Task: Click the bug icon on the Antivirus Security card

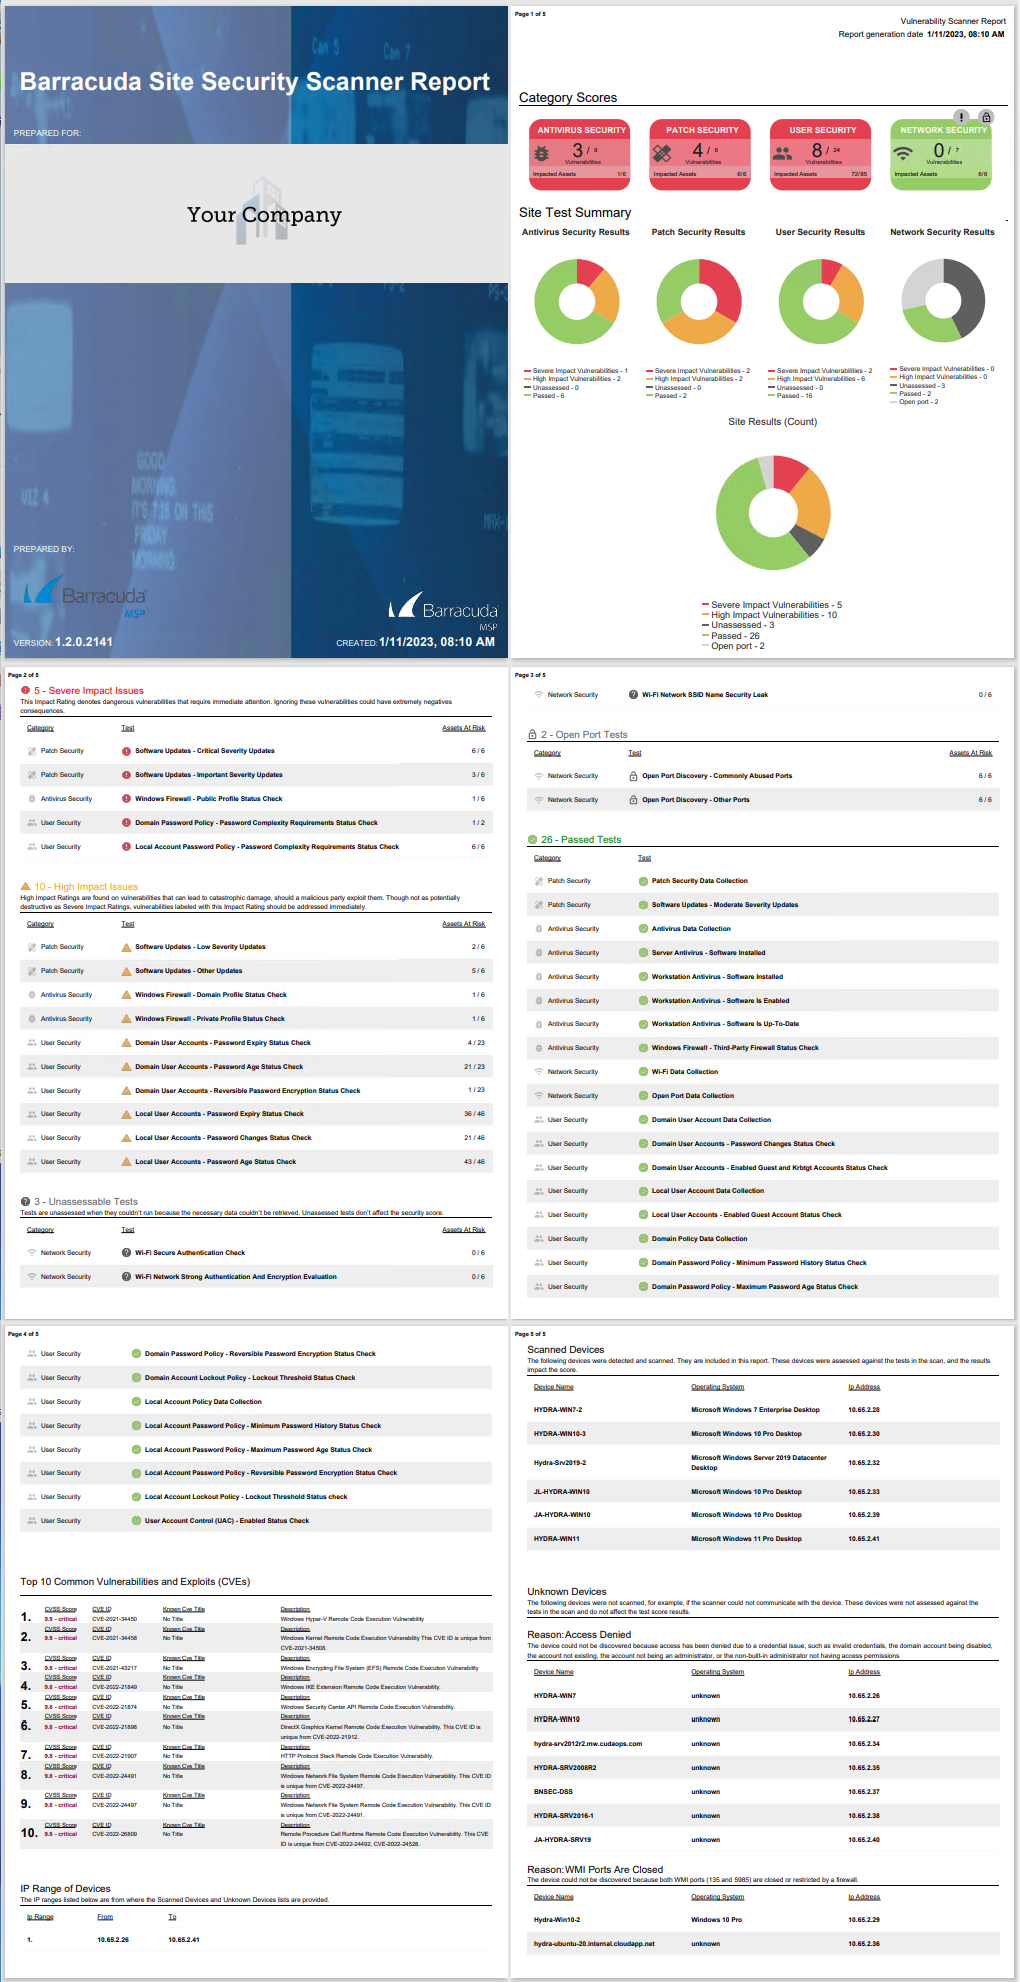Action: [x=541, y=153]
